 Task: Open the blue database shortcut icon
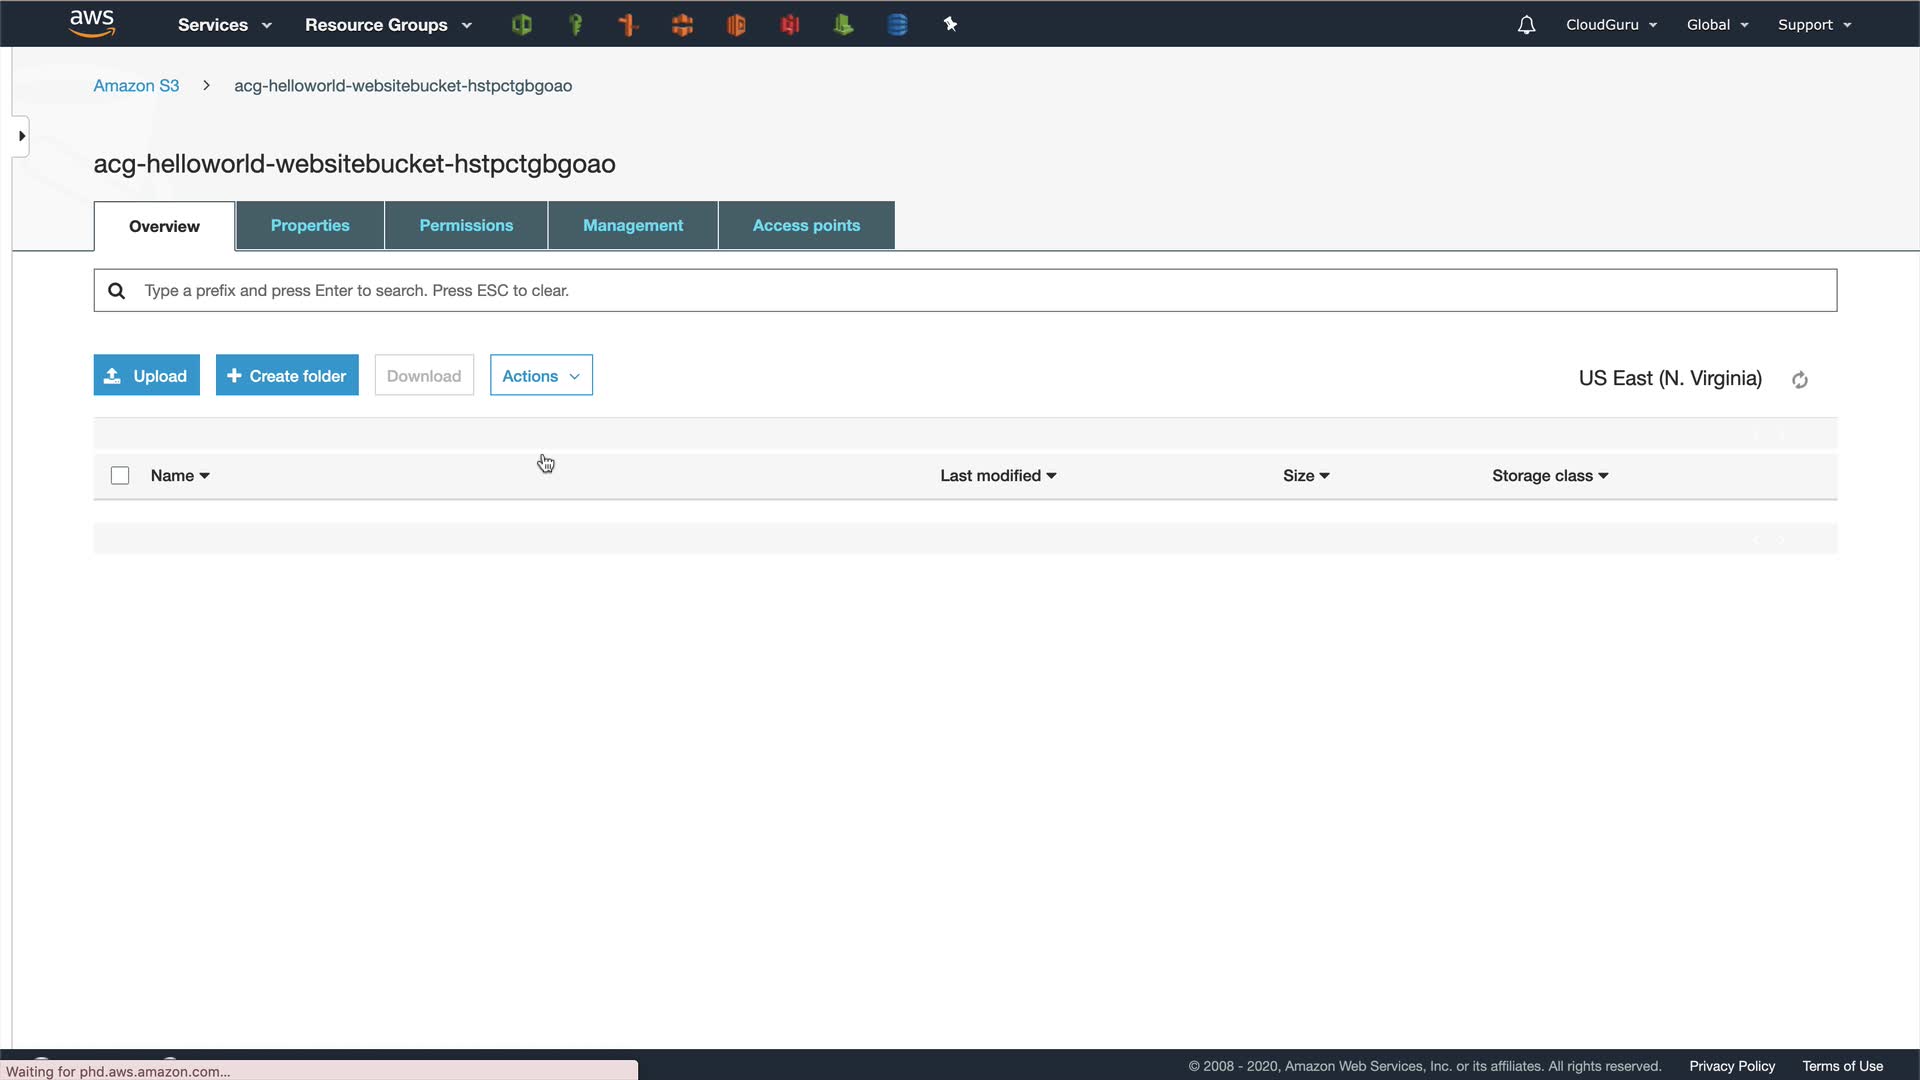click(897, 25)
